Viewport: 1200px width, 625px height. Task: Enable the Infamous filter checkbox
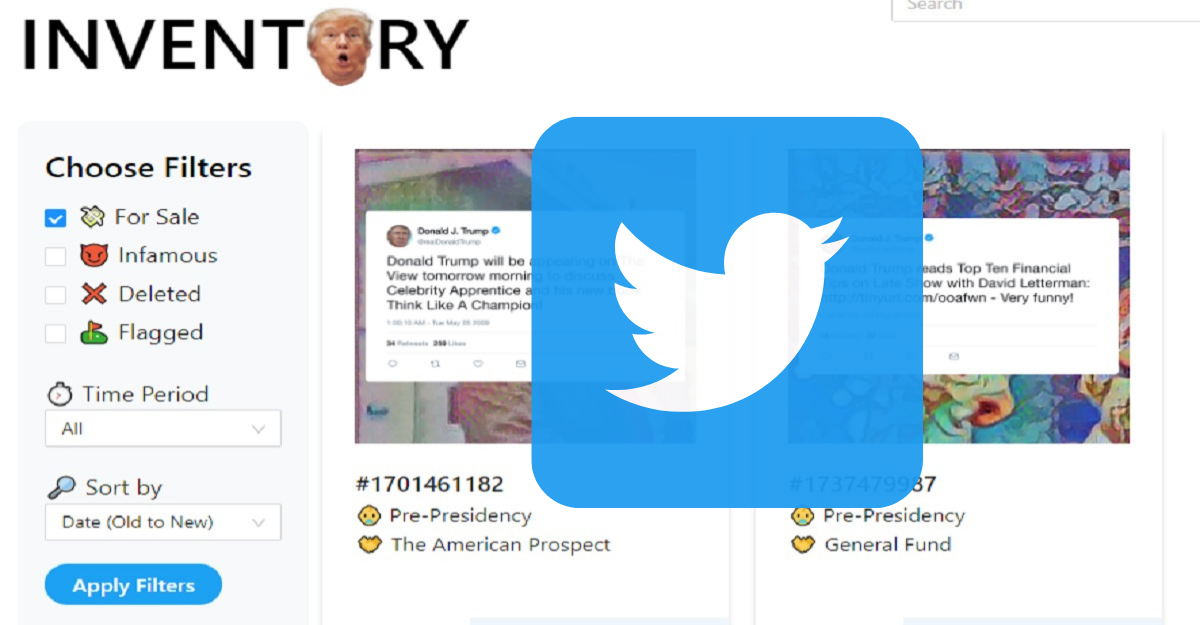pyautogui.click(x=56, y=257)
